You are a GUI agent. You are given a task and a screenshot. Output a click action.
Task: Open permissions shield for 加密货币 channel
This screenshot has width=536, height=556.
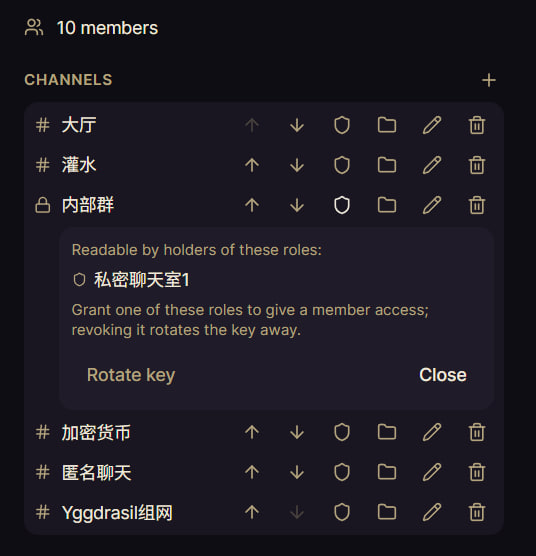[x=342, y=432]
